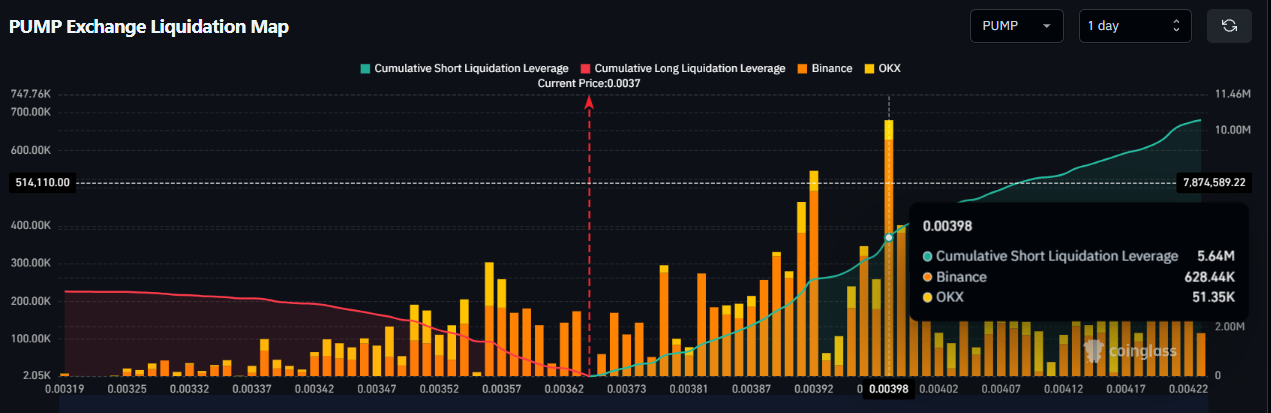Click the red long liquidation legend swatch
This screenshot has height=413, width=1271.
click(x=586, y=68)
